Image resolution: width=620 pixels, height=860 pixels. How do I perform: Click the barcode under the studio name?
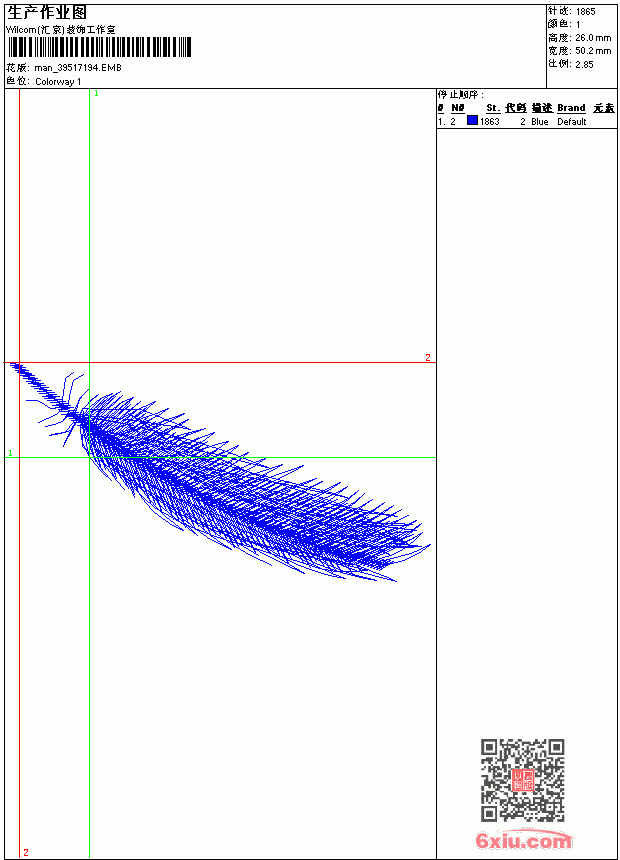pos(99,47)
